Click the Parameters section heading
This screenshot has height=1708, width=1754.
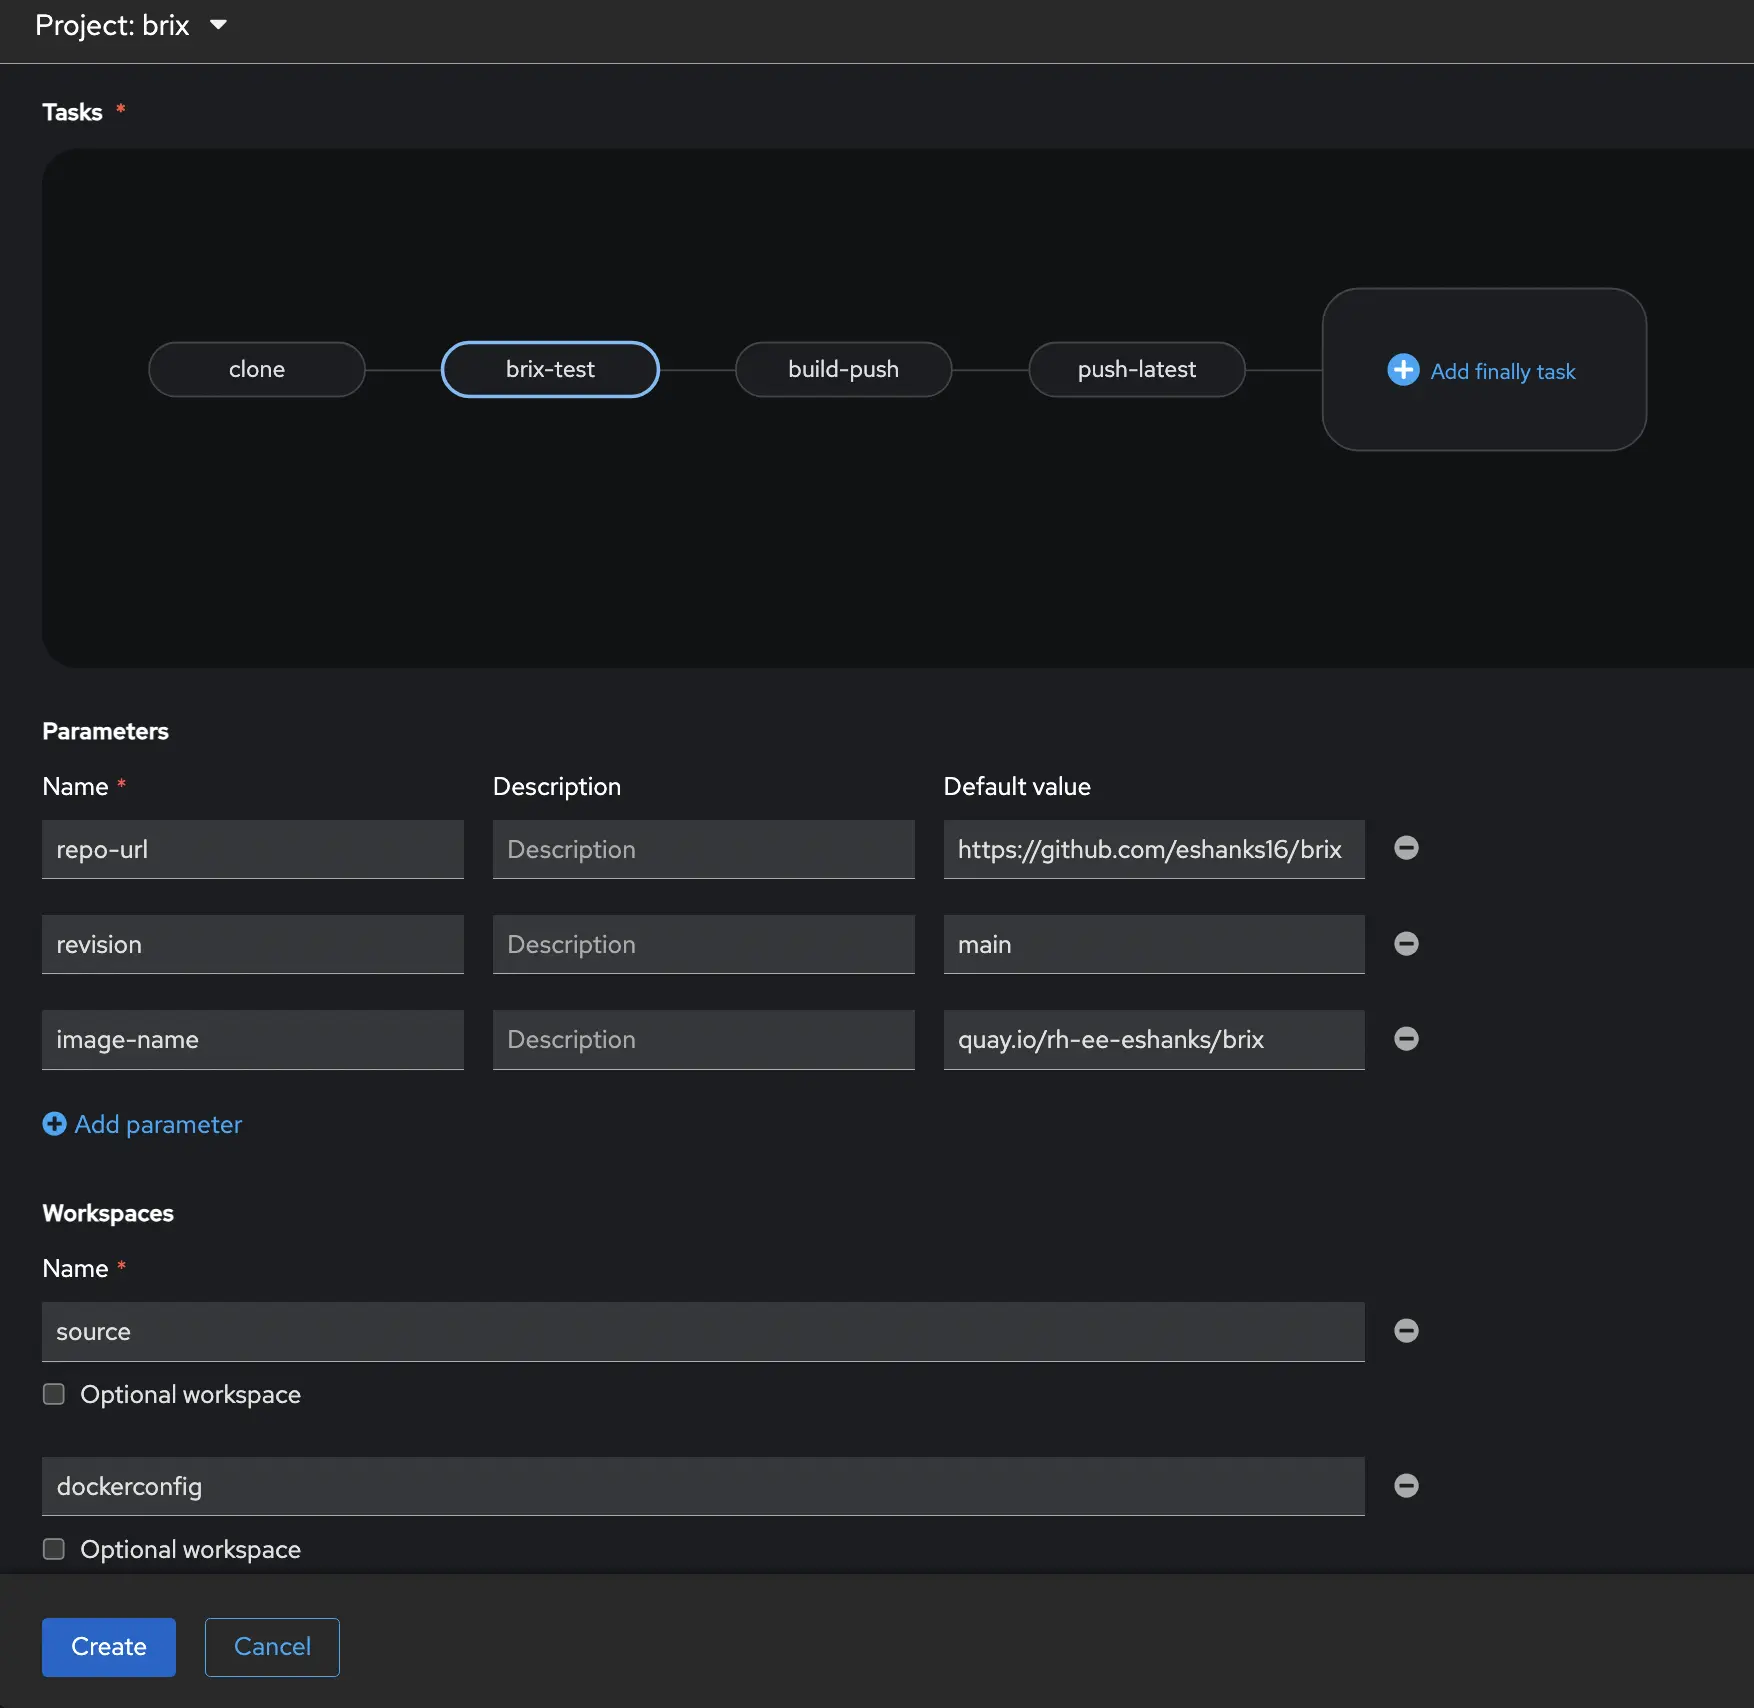coord(105,731)
